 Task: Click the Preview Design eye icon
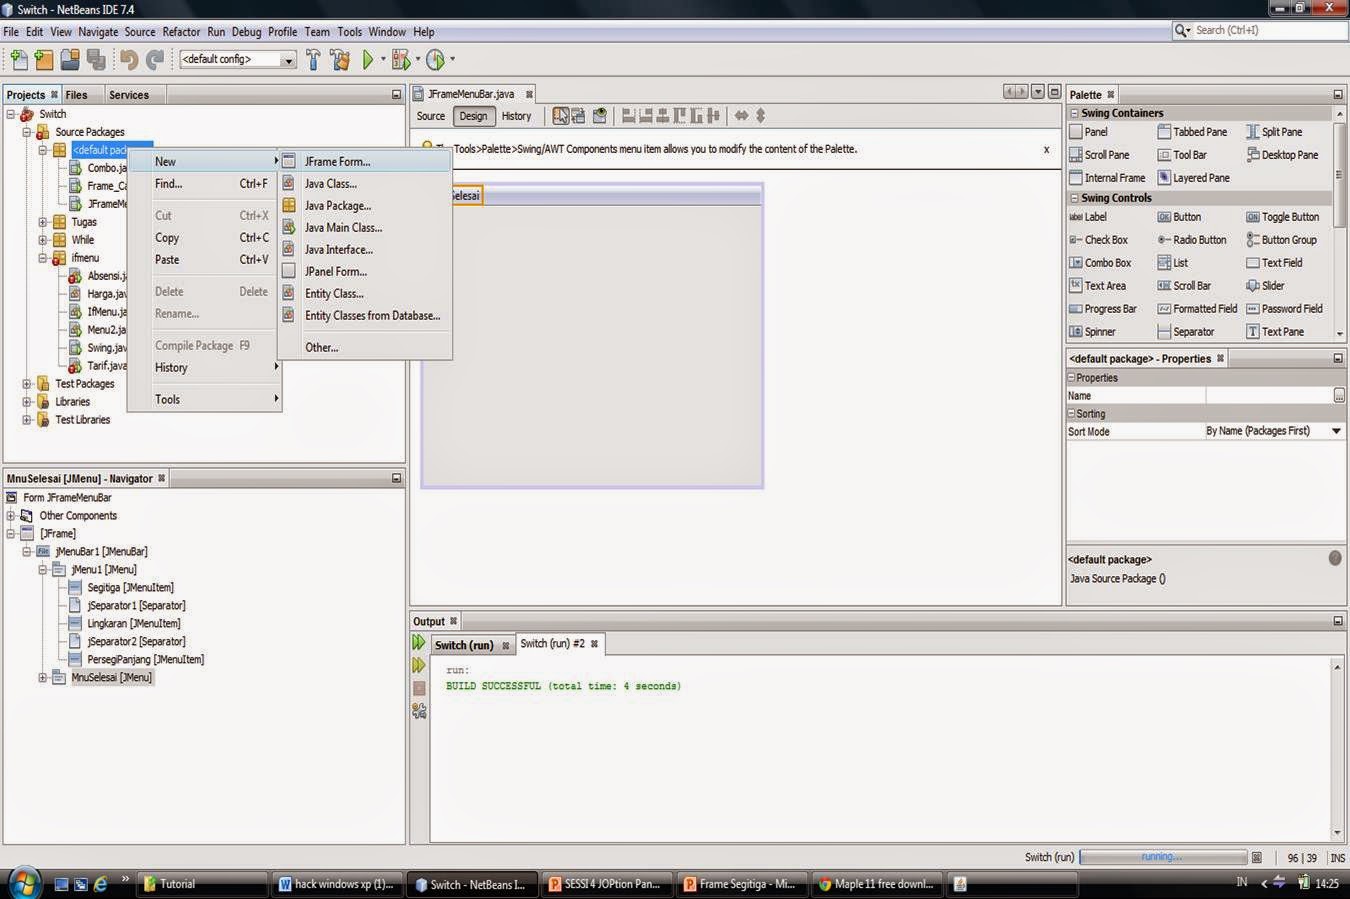pos(599,116)
